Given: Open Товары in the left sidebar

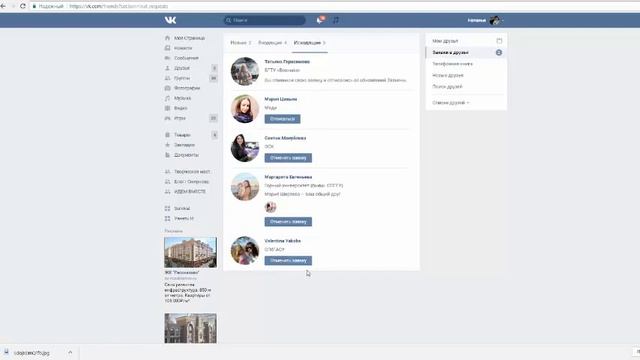Looking at the screenshot, I should [182, 135].
